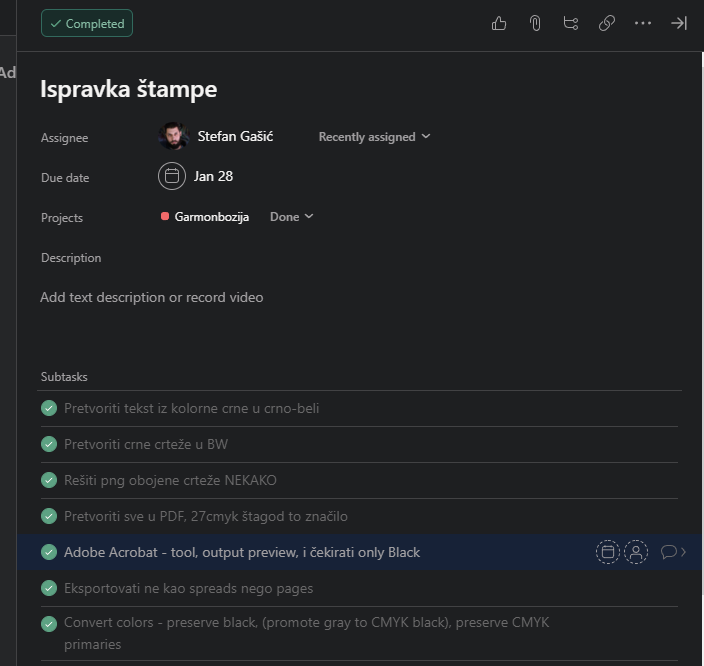Image resolution: width=704 pixels, height=666 pixels.
Task: Uncheck 'Eksportovati ne kao spreads nego pages'
Action: pyautogui.click(x=49, y=588)
